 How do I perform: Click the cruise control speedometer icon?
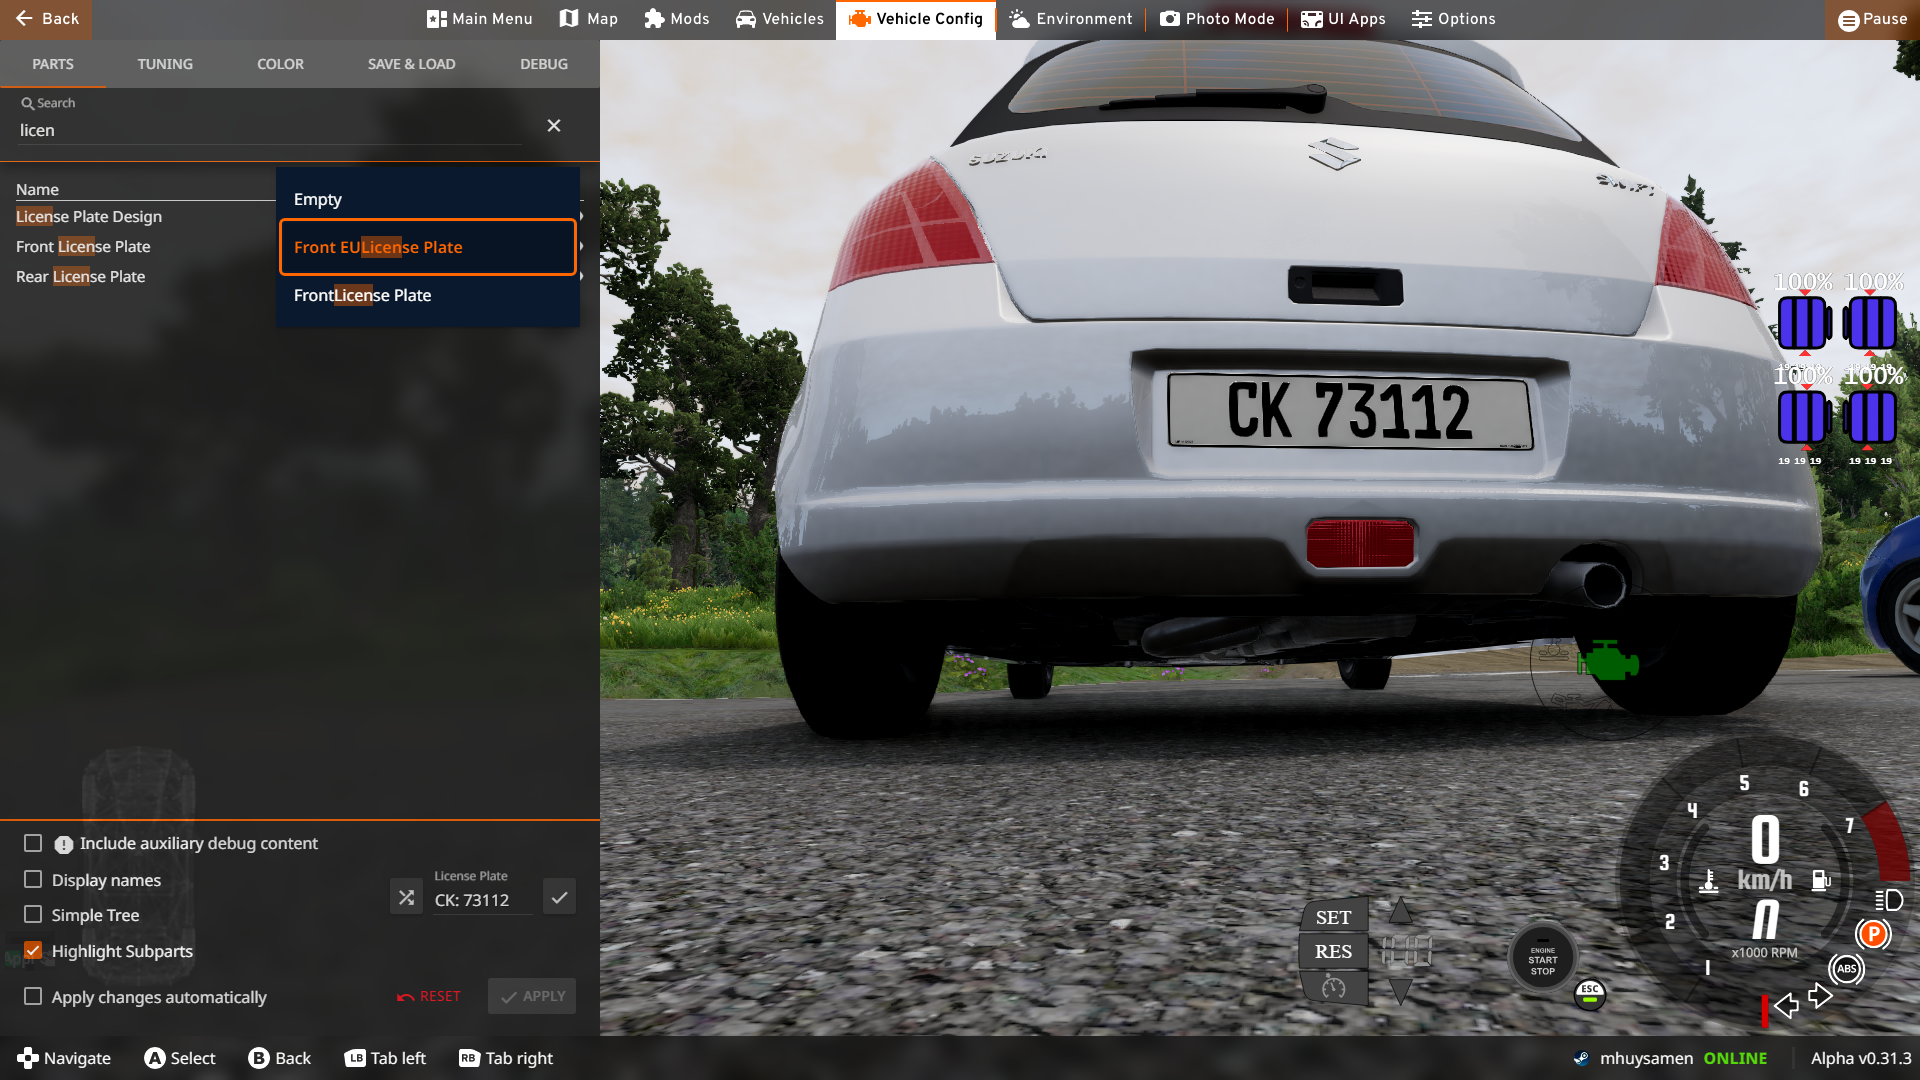pos(1333,988)
